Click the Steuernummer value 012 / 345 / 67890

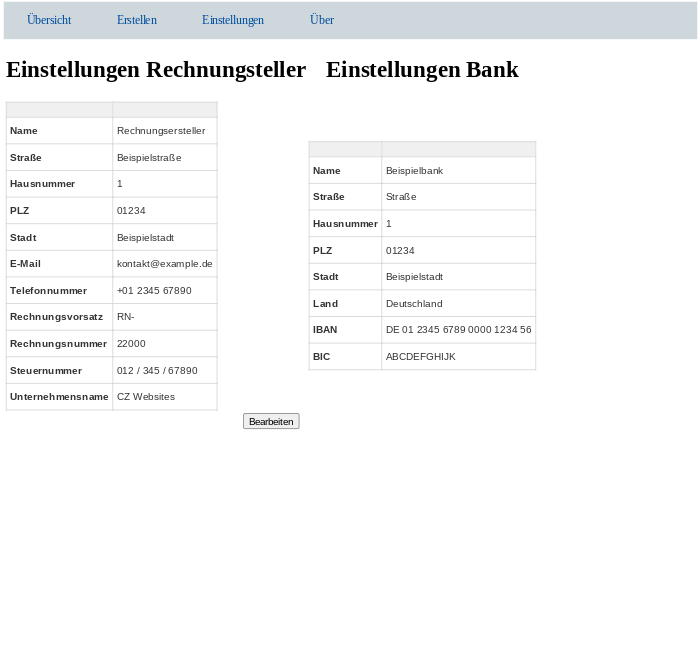tap(157, 371)
